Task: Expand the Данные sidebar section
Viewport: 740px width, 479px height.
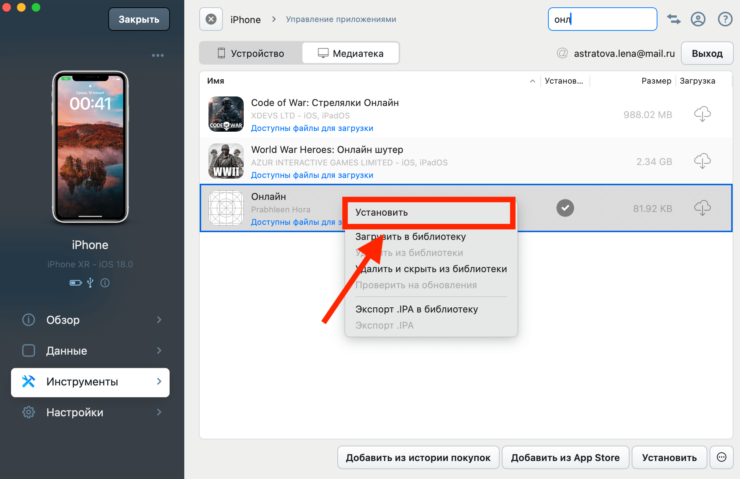Action: tap(90, 351)
